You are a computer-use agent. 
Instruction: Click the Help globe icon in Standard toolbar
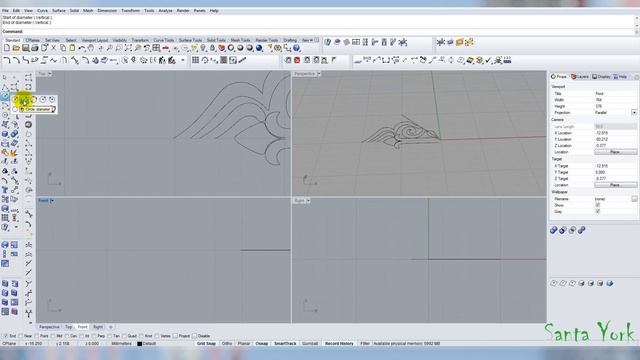pos(296,48)
